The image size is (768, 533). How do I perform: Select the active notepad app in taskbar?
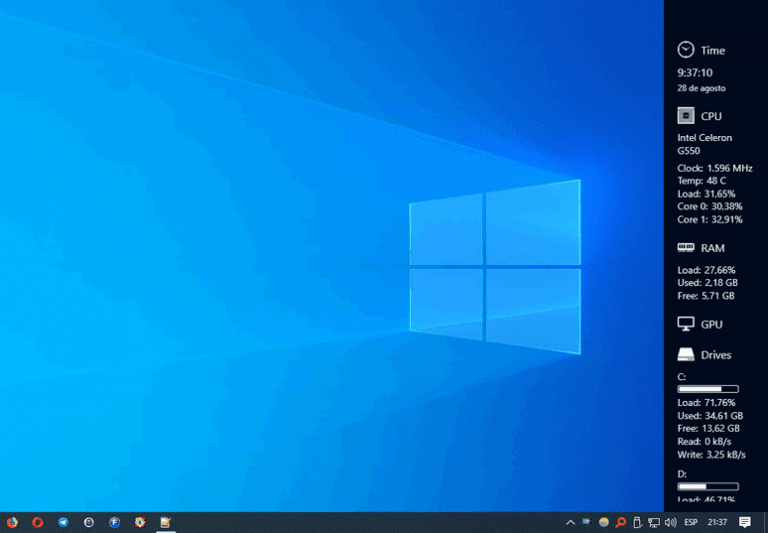(165, 522)
